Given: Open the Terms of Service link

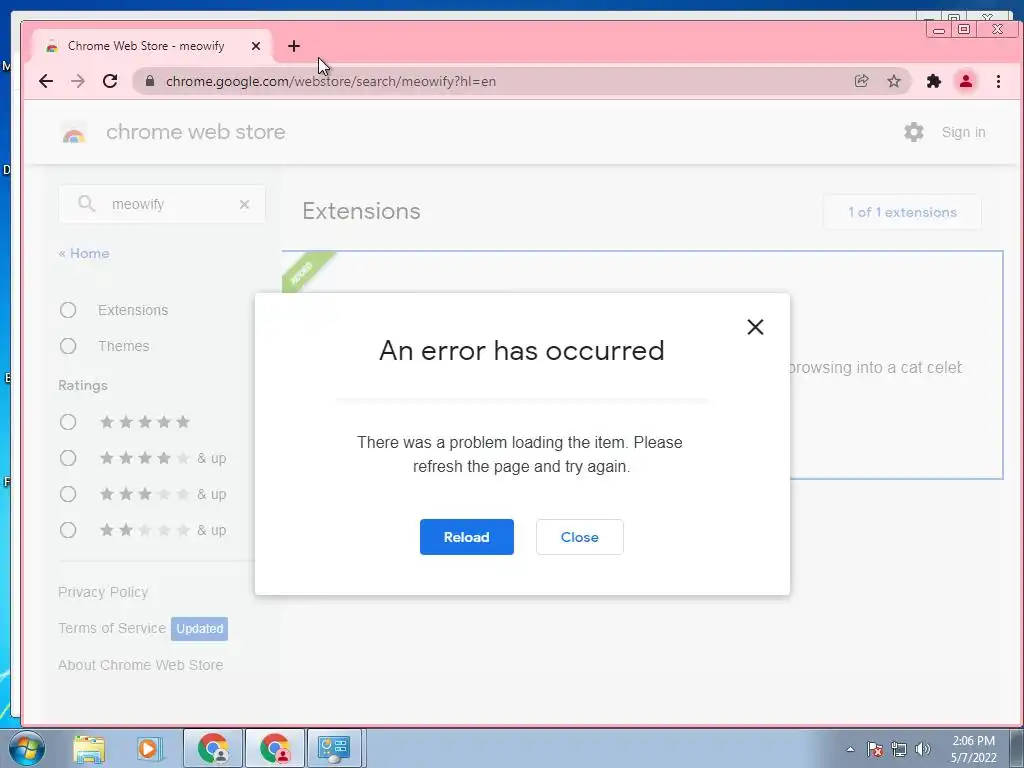Looking at the screenshot, I should 112,628.
